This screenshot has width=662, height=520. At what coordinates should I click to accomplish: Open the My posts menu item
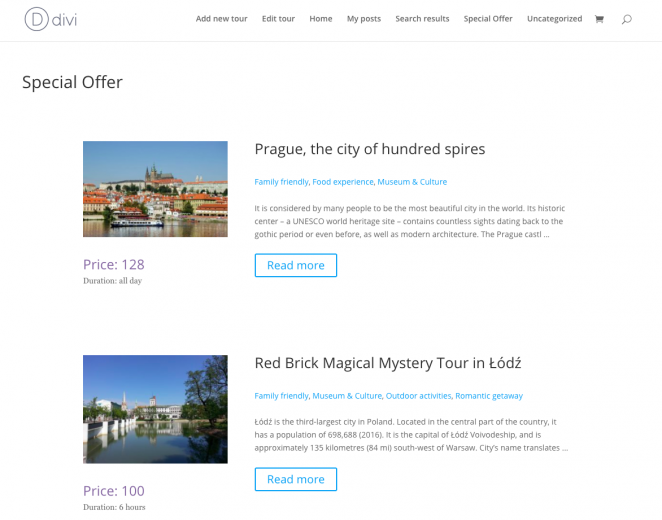point(364,19)
